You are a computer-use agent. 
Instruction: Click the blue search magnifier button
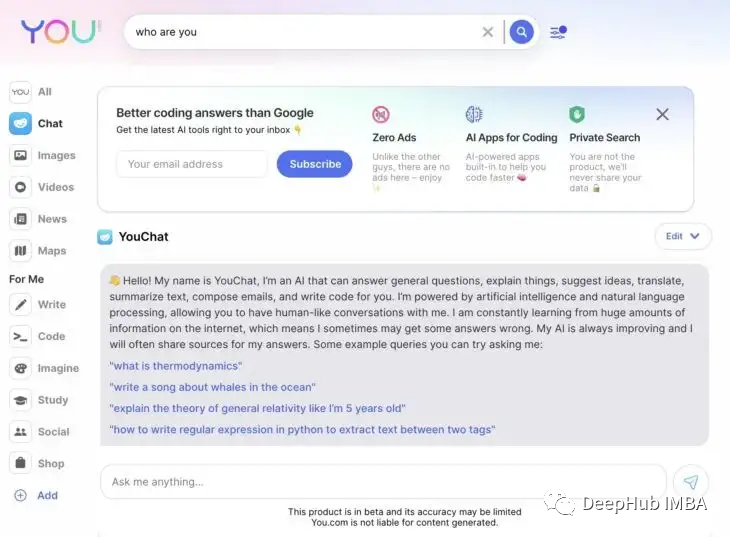pos(521,32)
